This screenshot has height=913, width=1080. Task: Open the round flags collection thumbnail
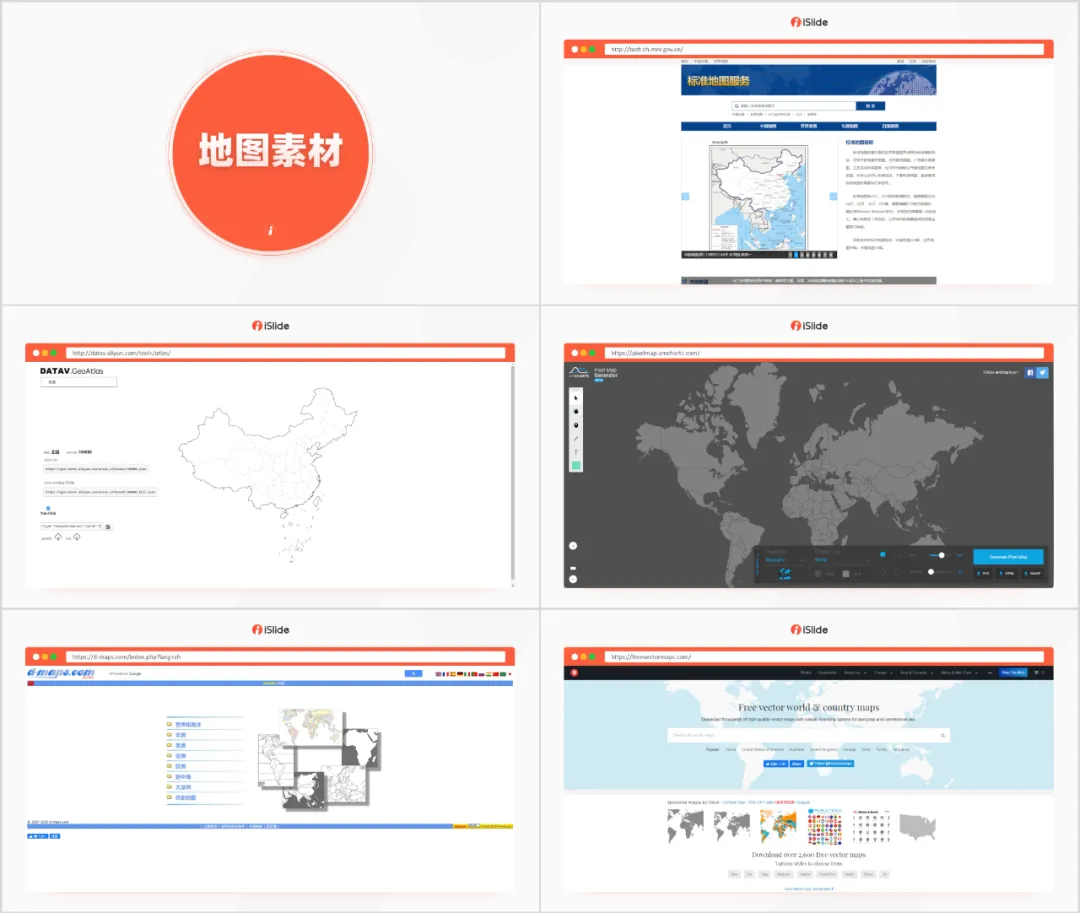tap(824, 827)
